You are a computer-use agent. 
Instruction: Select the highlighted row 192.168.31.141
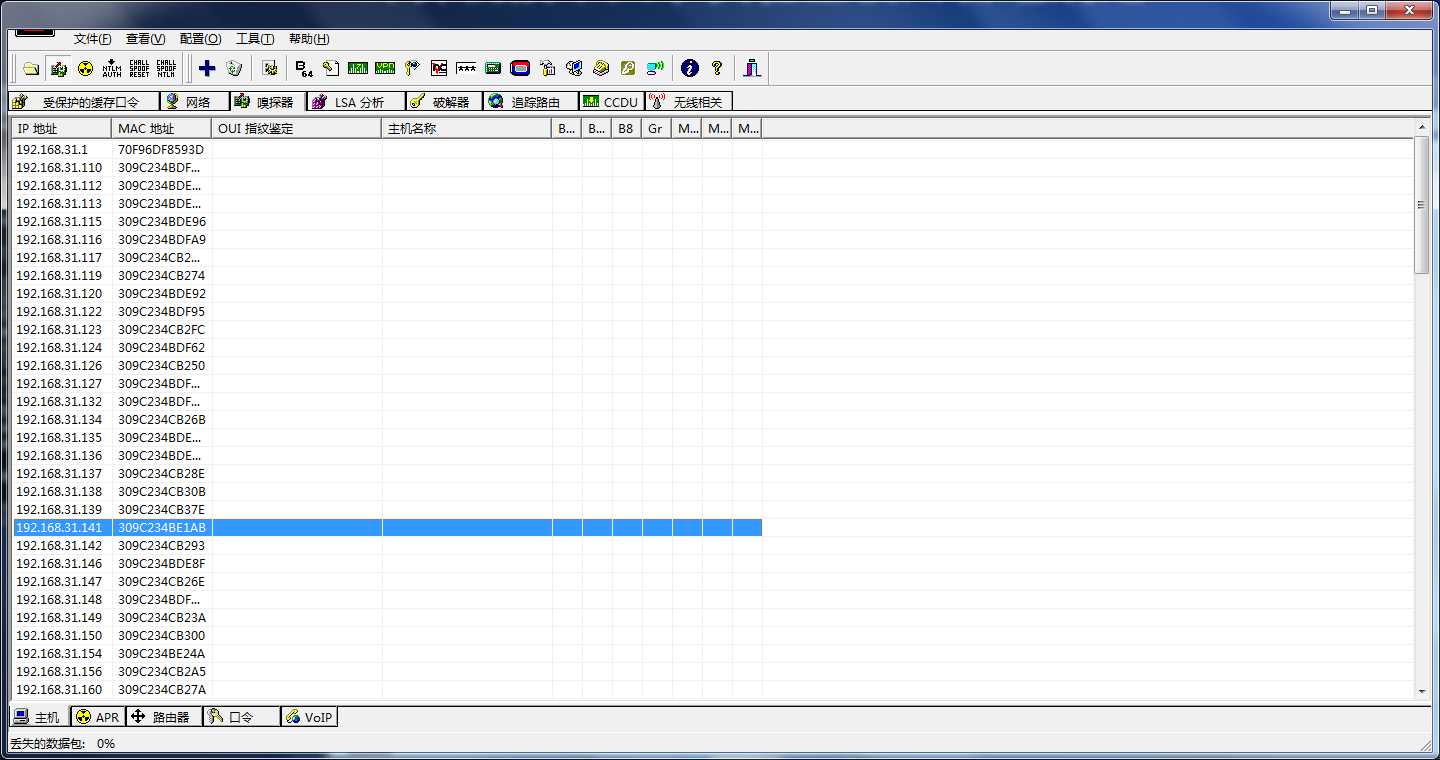[x=388, y=527]
